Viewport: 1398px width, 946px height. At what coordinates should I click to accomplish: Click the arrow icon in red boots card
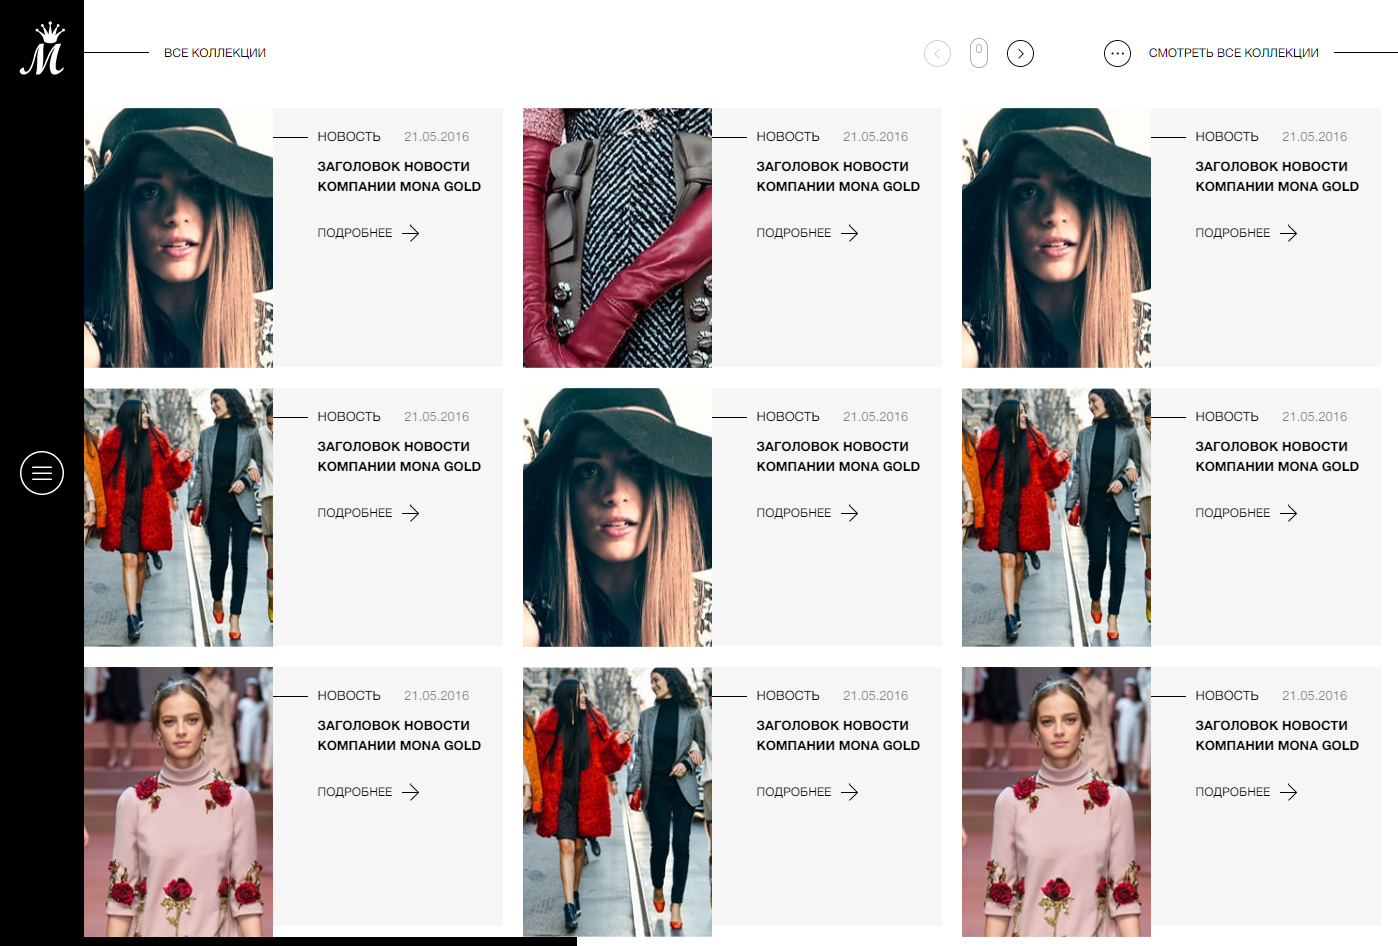[850, 233]
